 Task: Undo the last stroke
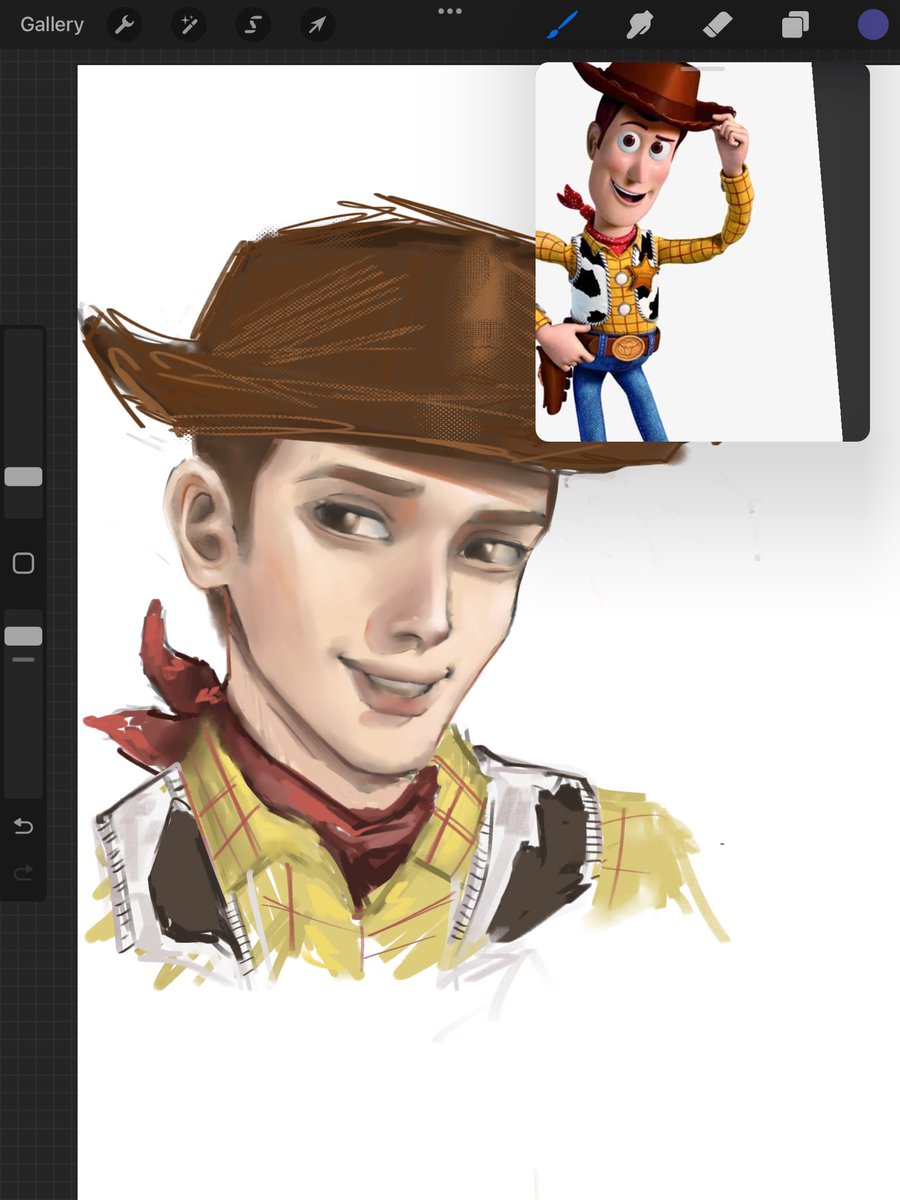click(23, 827)
